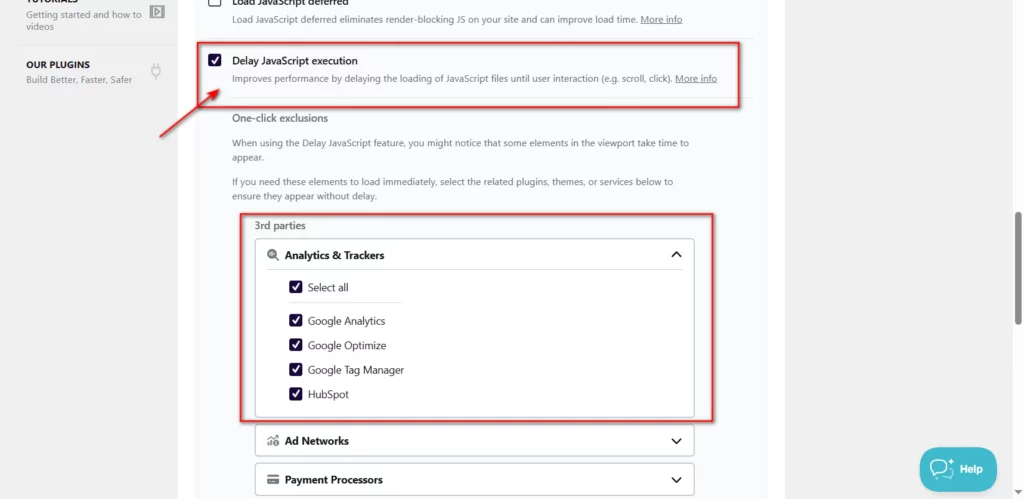Viewport: 1024px width, 499px height.
Task: Collapse the Analytics & Trackers section chevron
Action: (677, 255)
